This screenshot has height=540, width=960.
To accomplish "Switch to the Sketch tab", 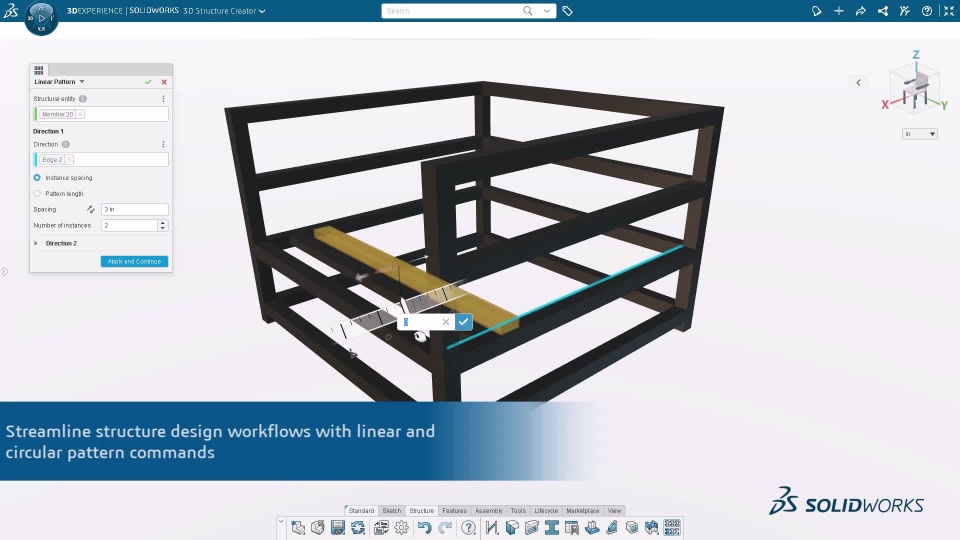I will click(392, 511).
